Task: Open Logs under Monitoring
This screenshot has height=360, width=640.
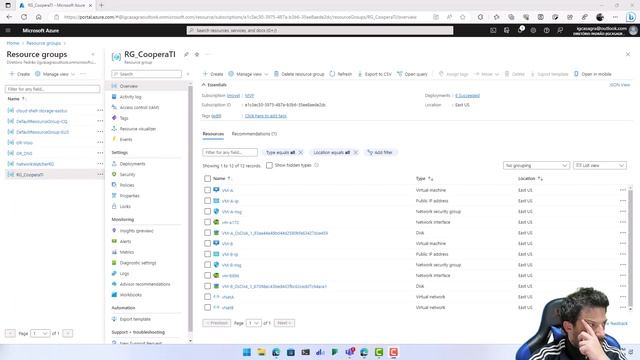Action: (124, 273)
